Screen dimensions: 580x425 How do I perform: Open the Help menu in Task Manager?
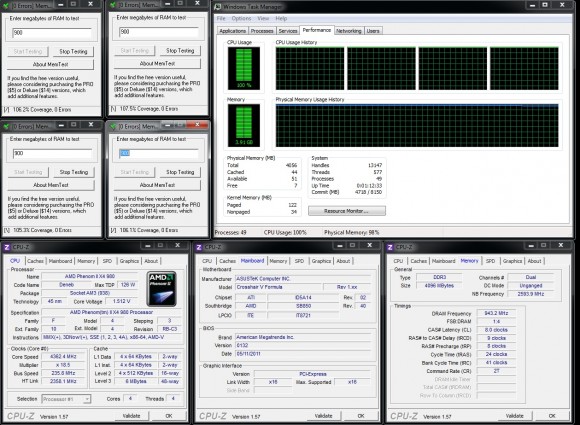point(281,18)
